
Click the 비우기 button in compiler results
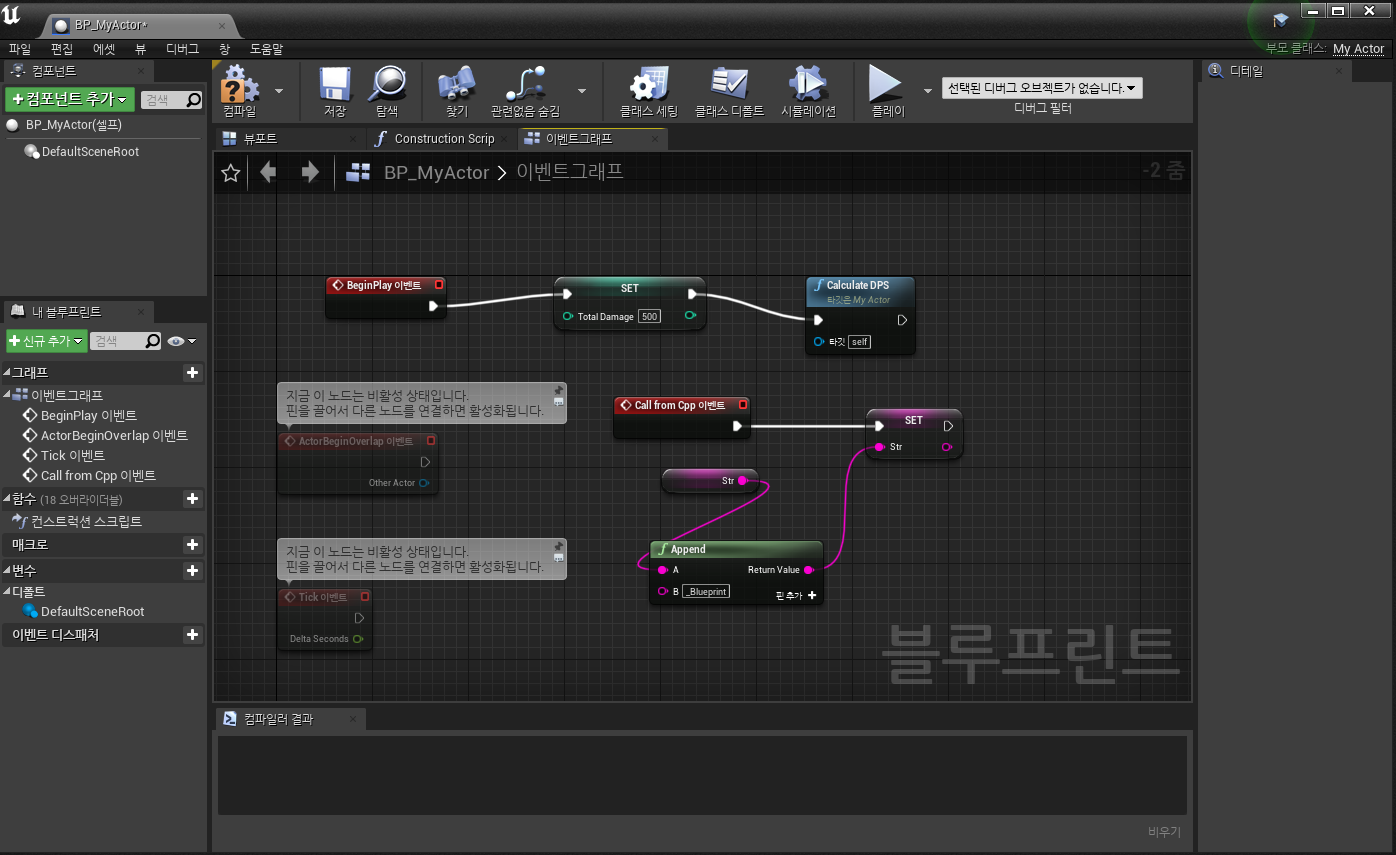click(x=1164, y=831)
